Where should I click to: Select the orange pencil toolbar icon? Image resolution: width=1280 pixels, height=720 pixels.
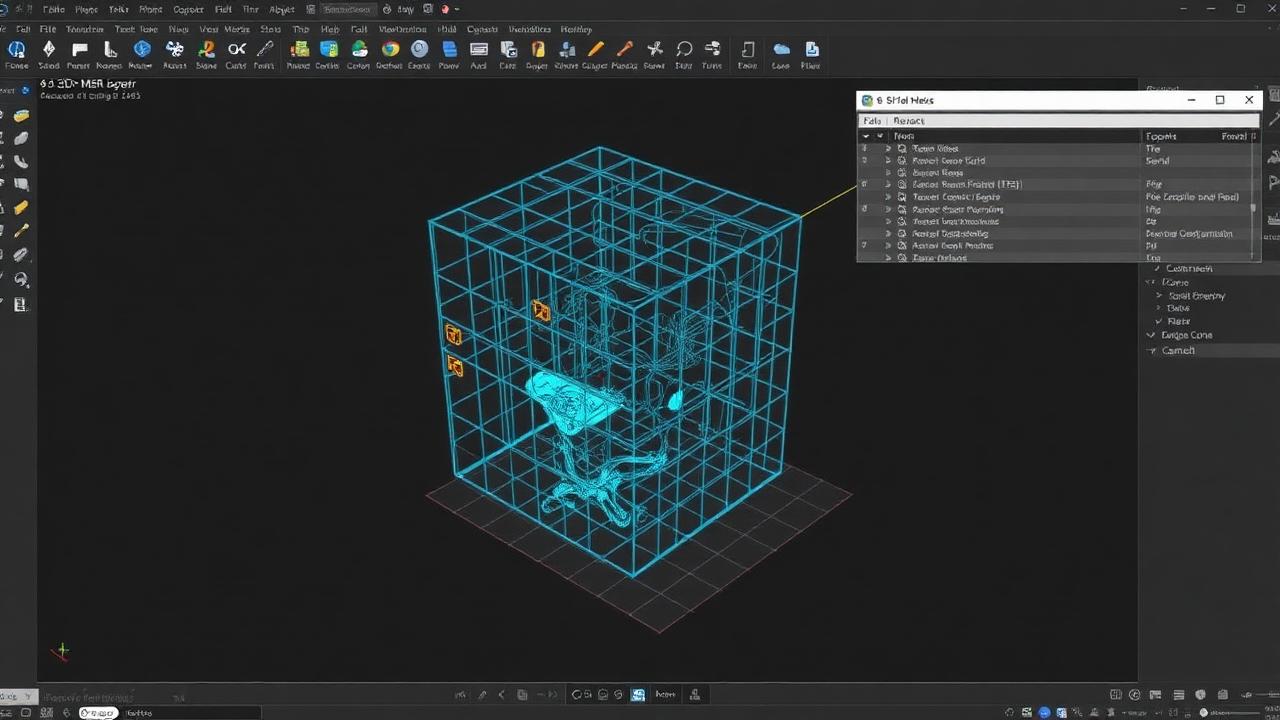[596, 49]
